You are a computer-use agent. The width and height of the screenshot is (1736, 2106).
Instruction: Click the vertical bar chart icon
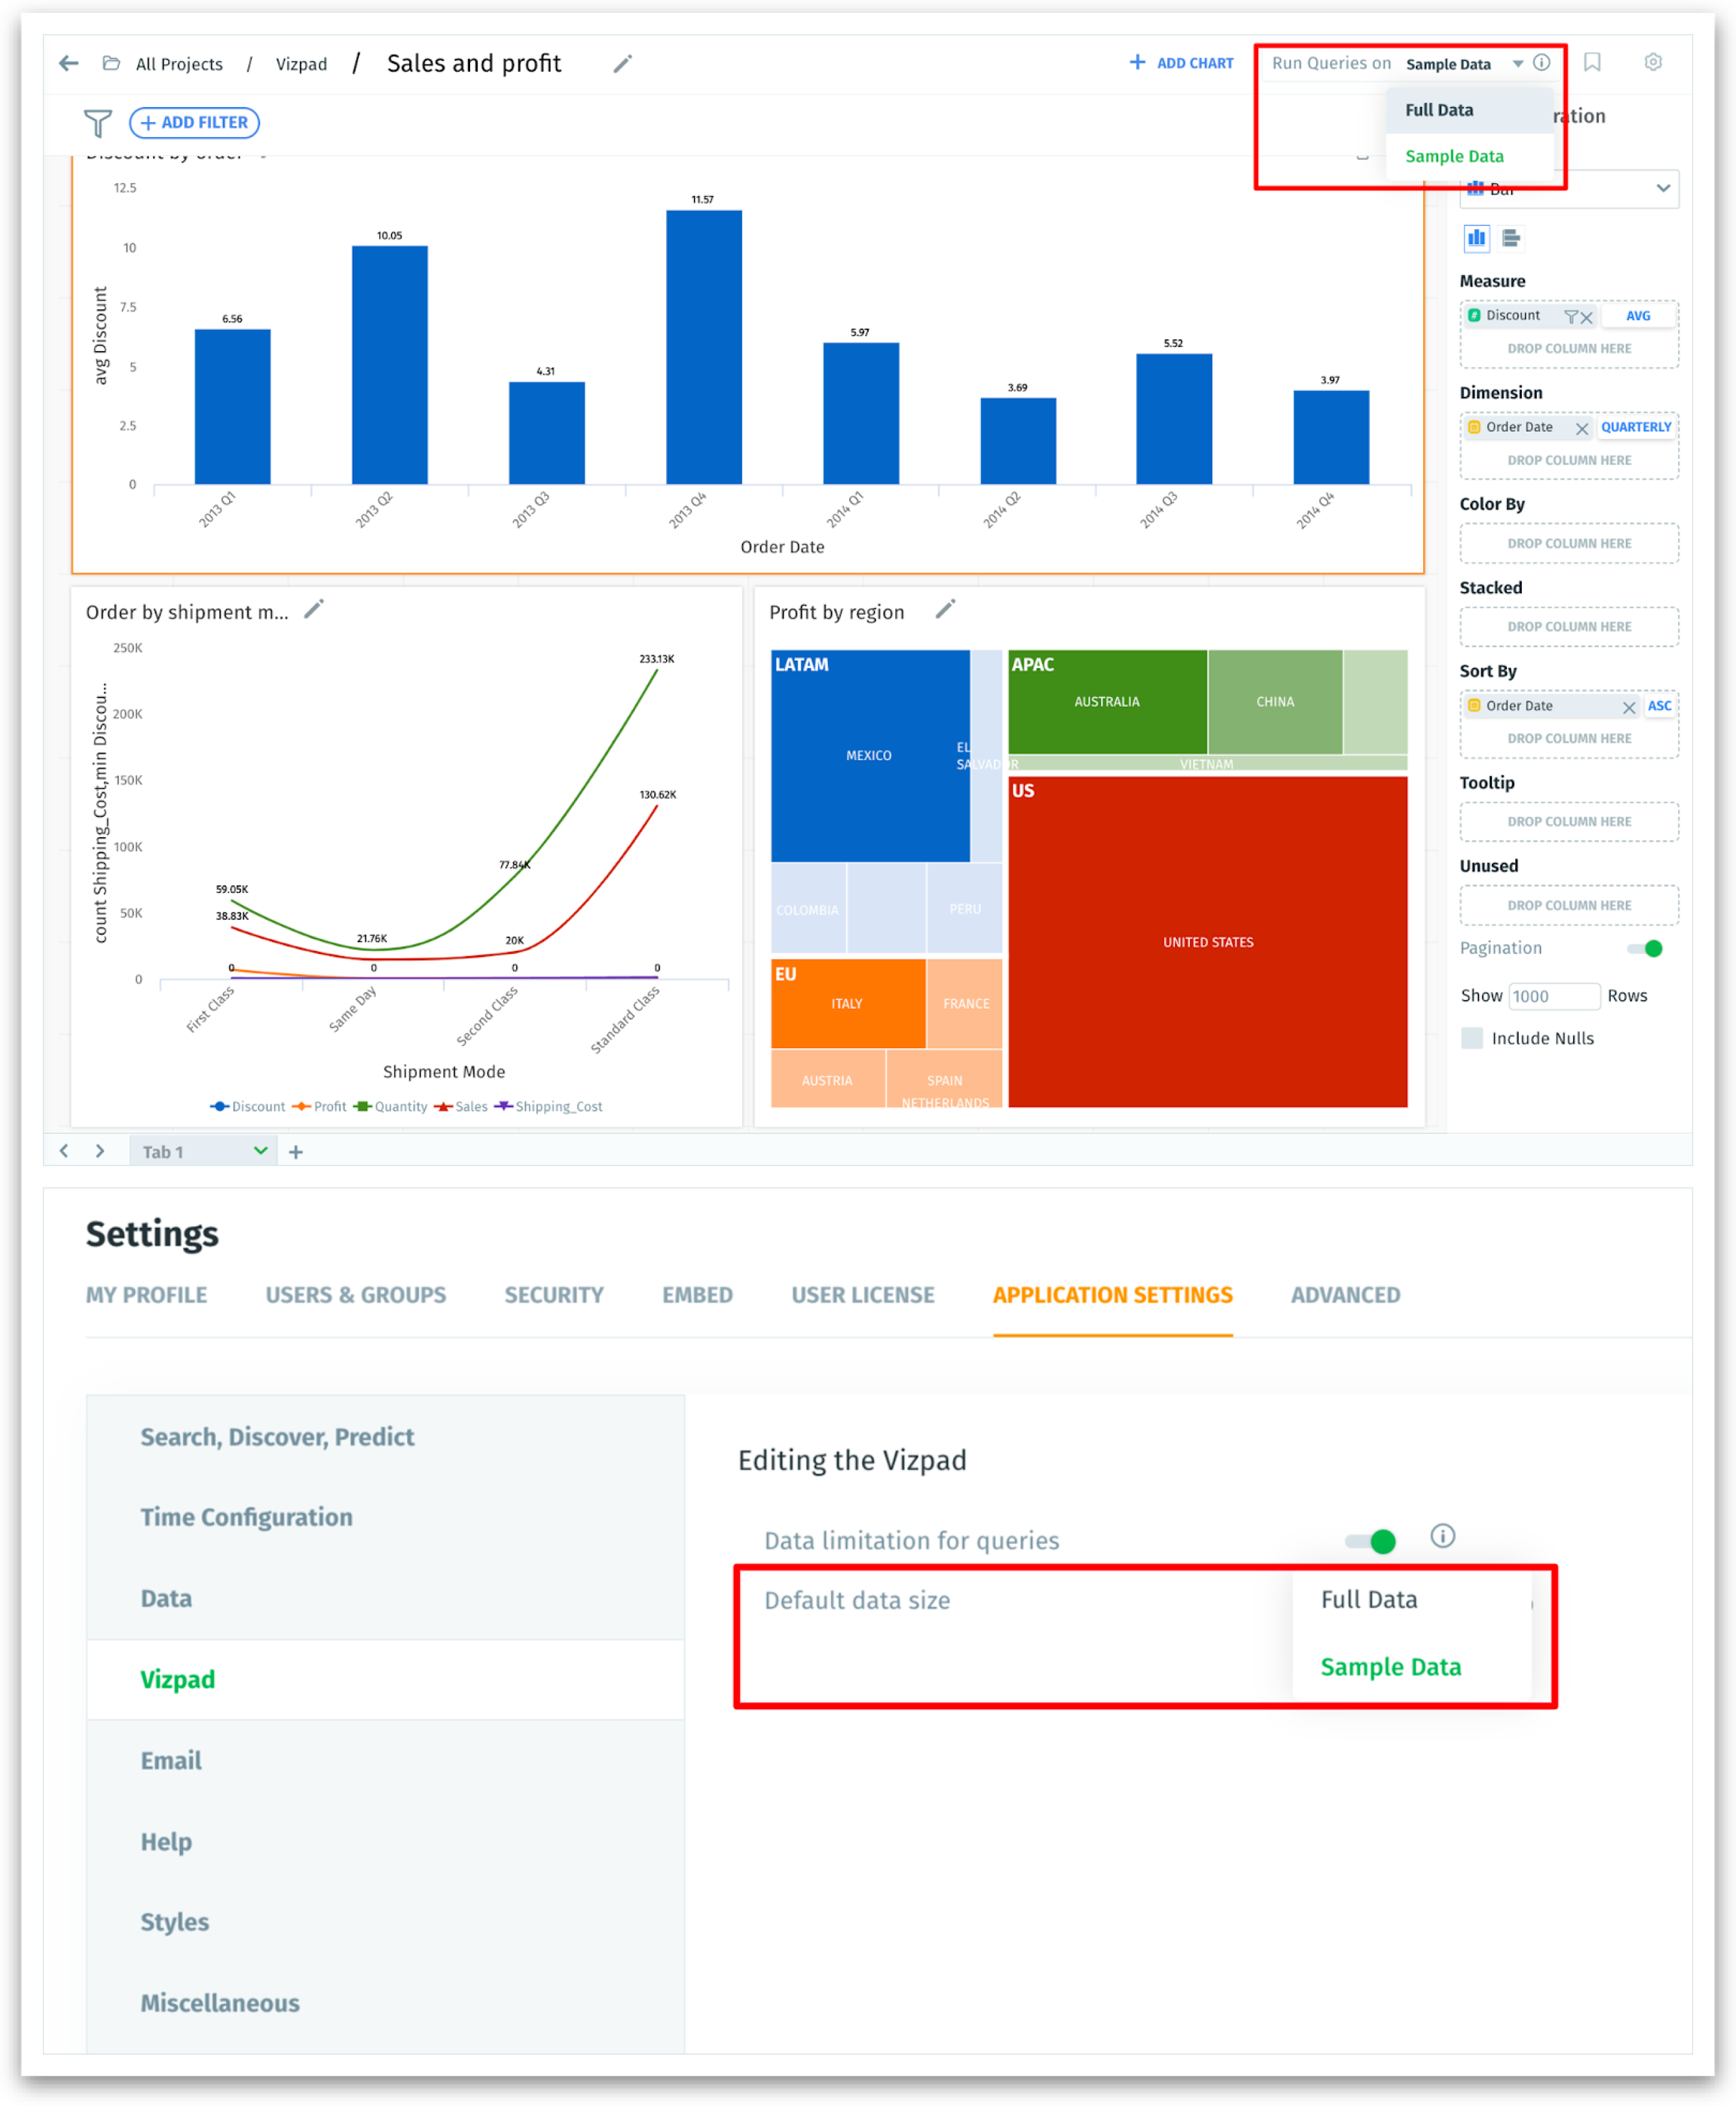(x=1477, y=239)
